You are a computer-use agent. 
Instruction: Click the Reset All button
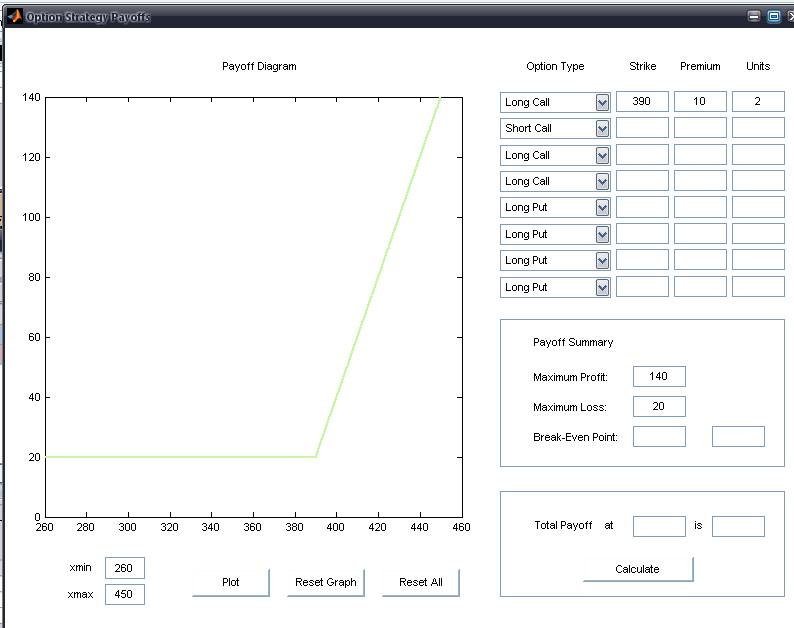coord(421,582)
